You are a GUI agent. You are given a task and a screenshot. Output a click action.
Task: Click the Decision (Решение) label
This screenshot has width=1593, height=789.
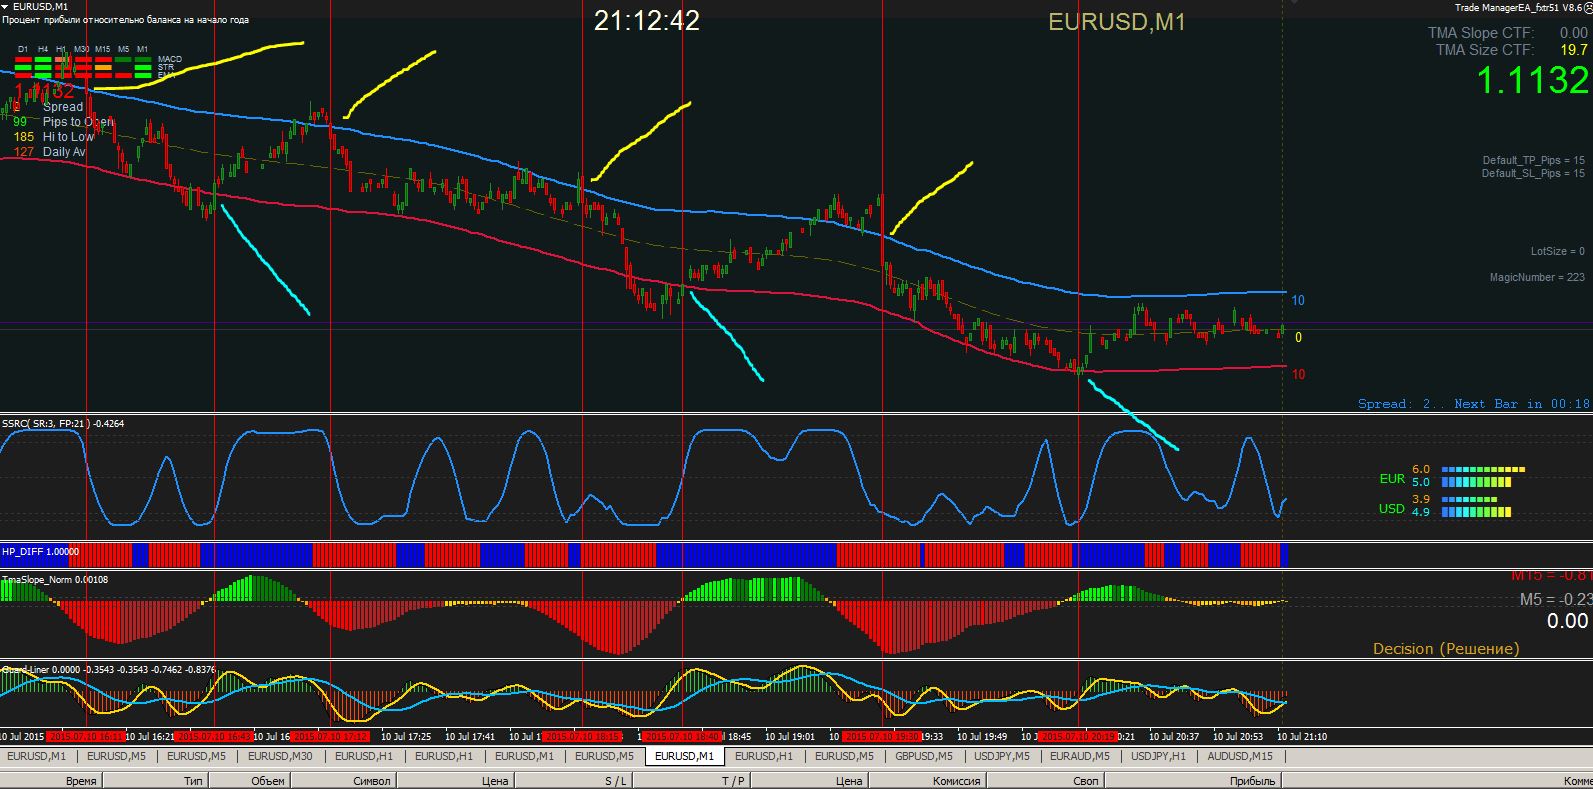click(1446, 648)
